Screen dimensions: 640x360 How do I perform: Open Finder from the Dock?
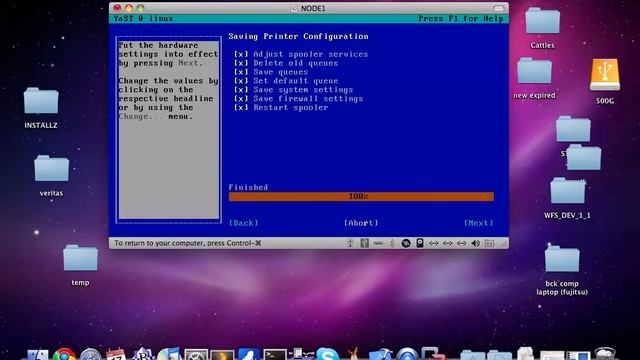38,354
